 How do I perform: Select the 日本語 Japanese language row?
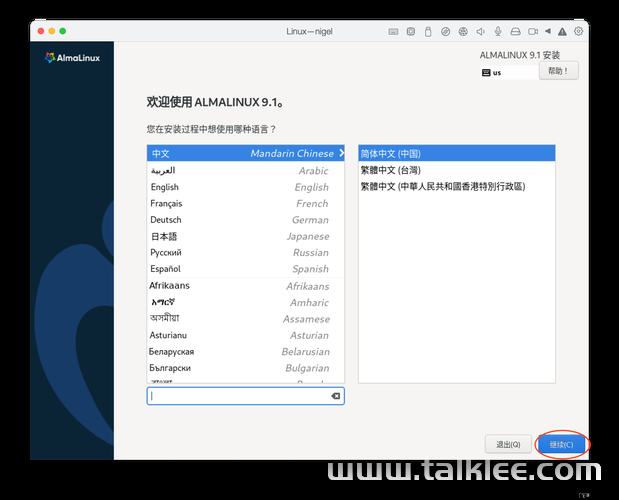click(246, 236)
